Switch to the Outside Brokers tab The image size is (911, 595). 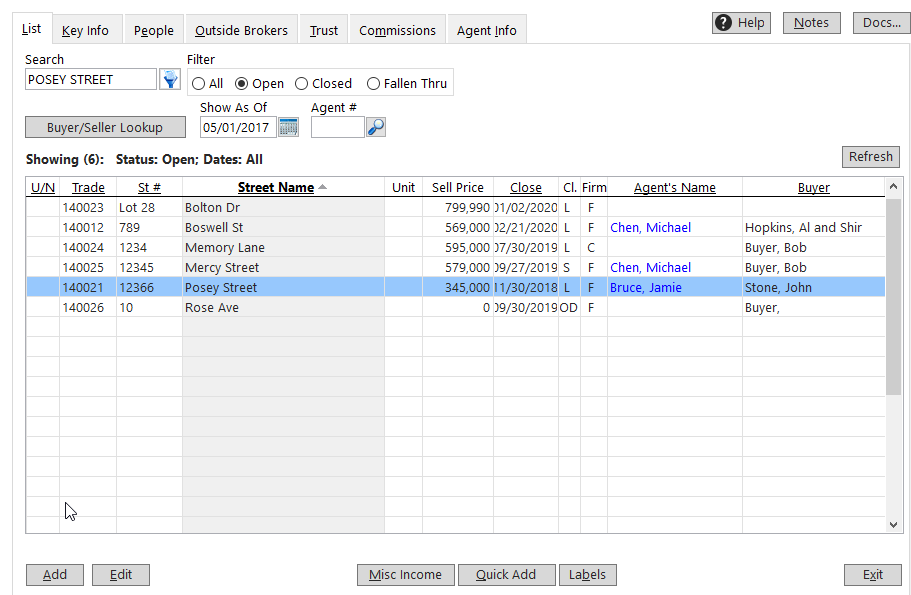240,30
